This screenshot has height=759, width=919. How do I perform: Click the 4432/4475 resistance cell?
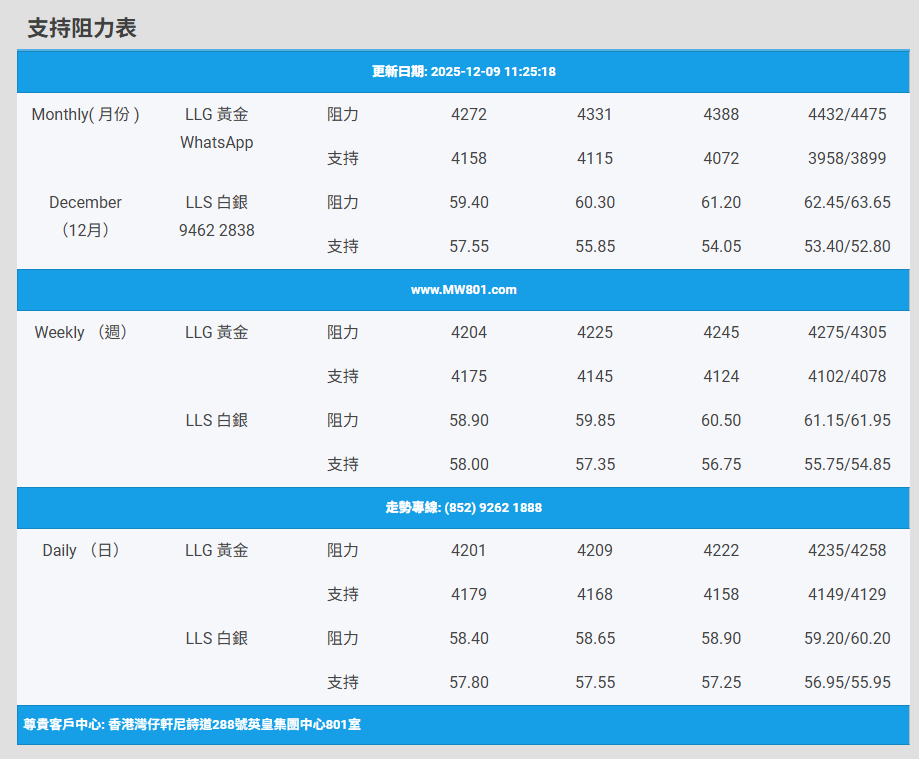pyautogui.click(x=847, y=115)
